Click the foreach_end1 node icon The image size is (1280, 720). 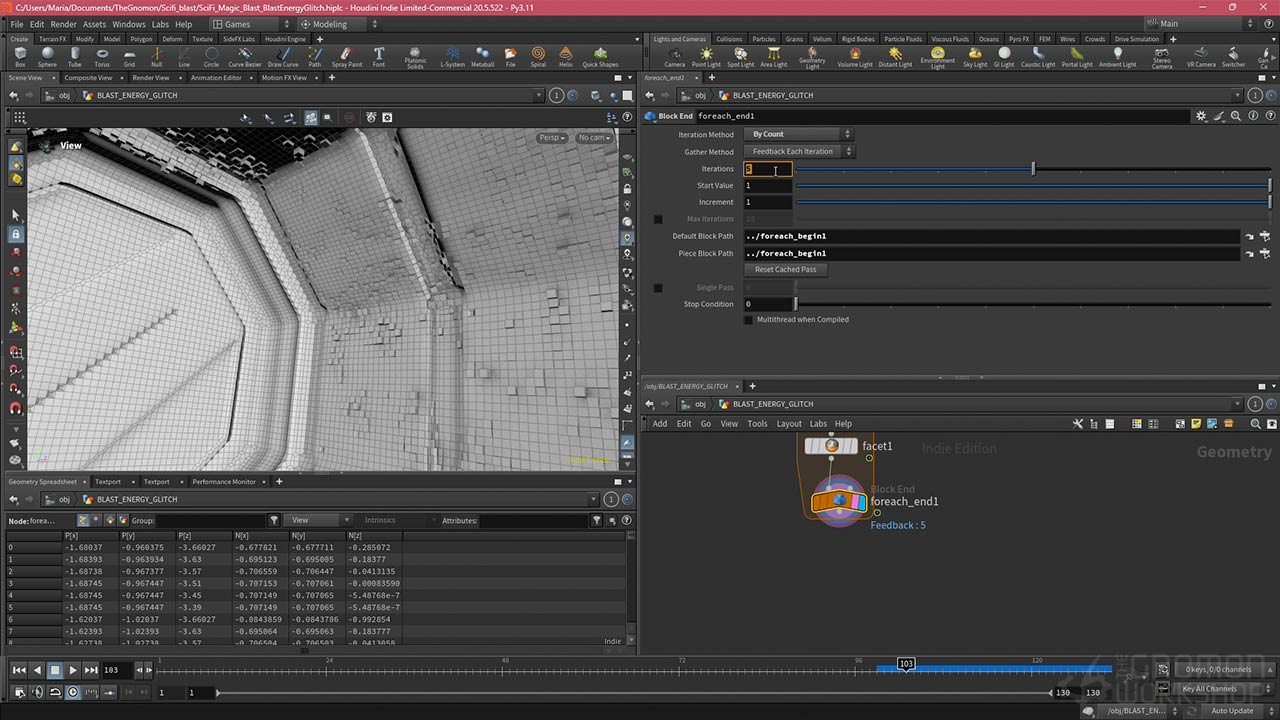(839, 500)
